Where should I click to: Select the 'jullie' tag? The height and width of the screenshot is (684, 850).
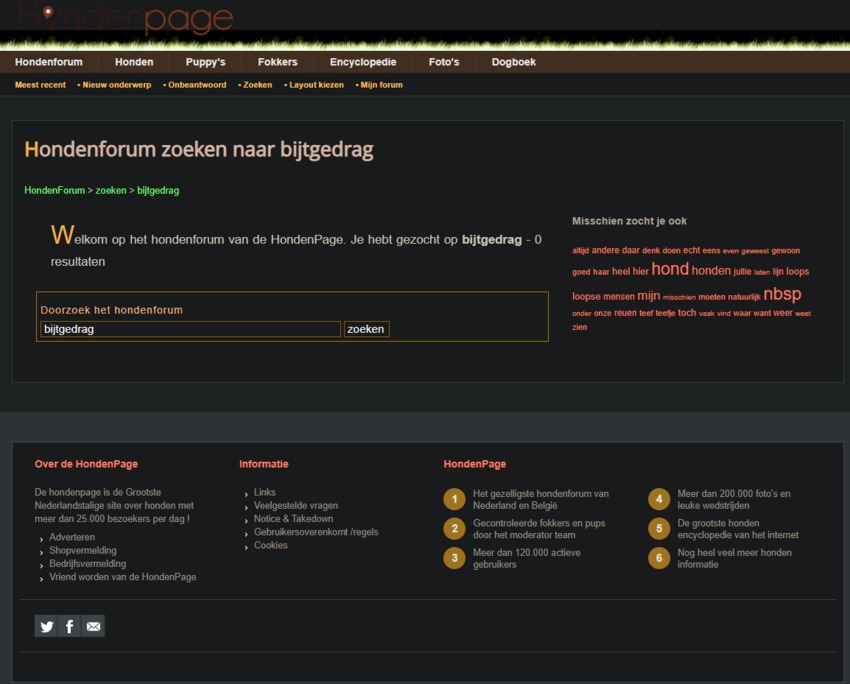[742, 272]
